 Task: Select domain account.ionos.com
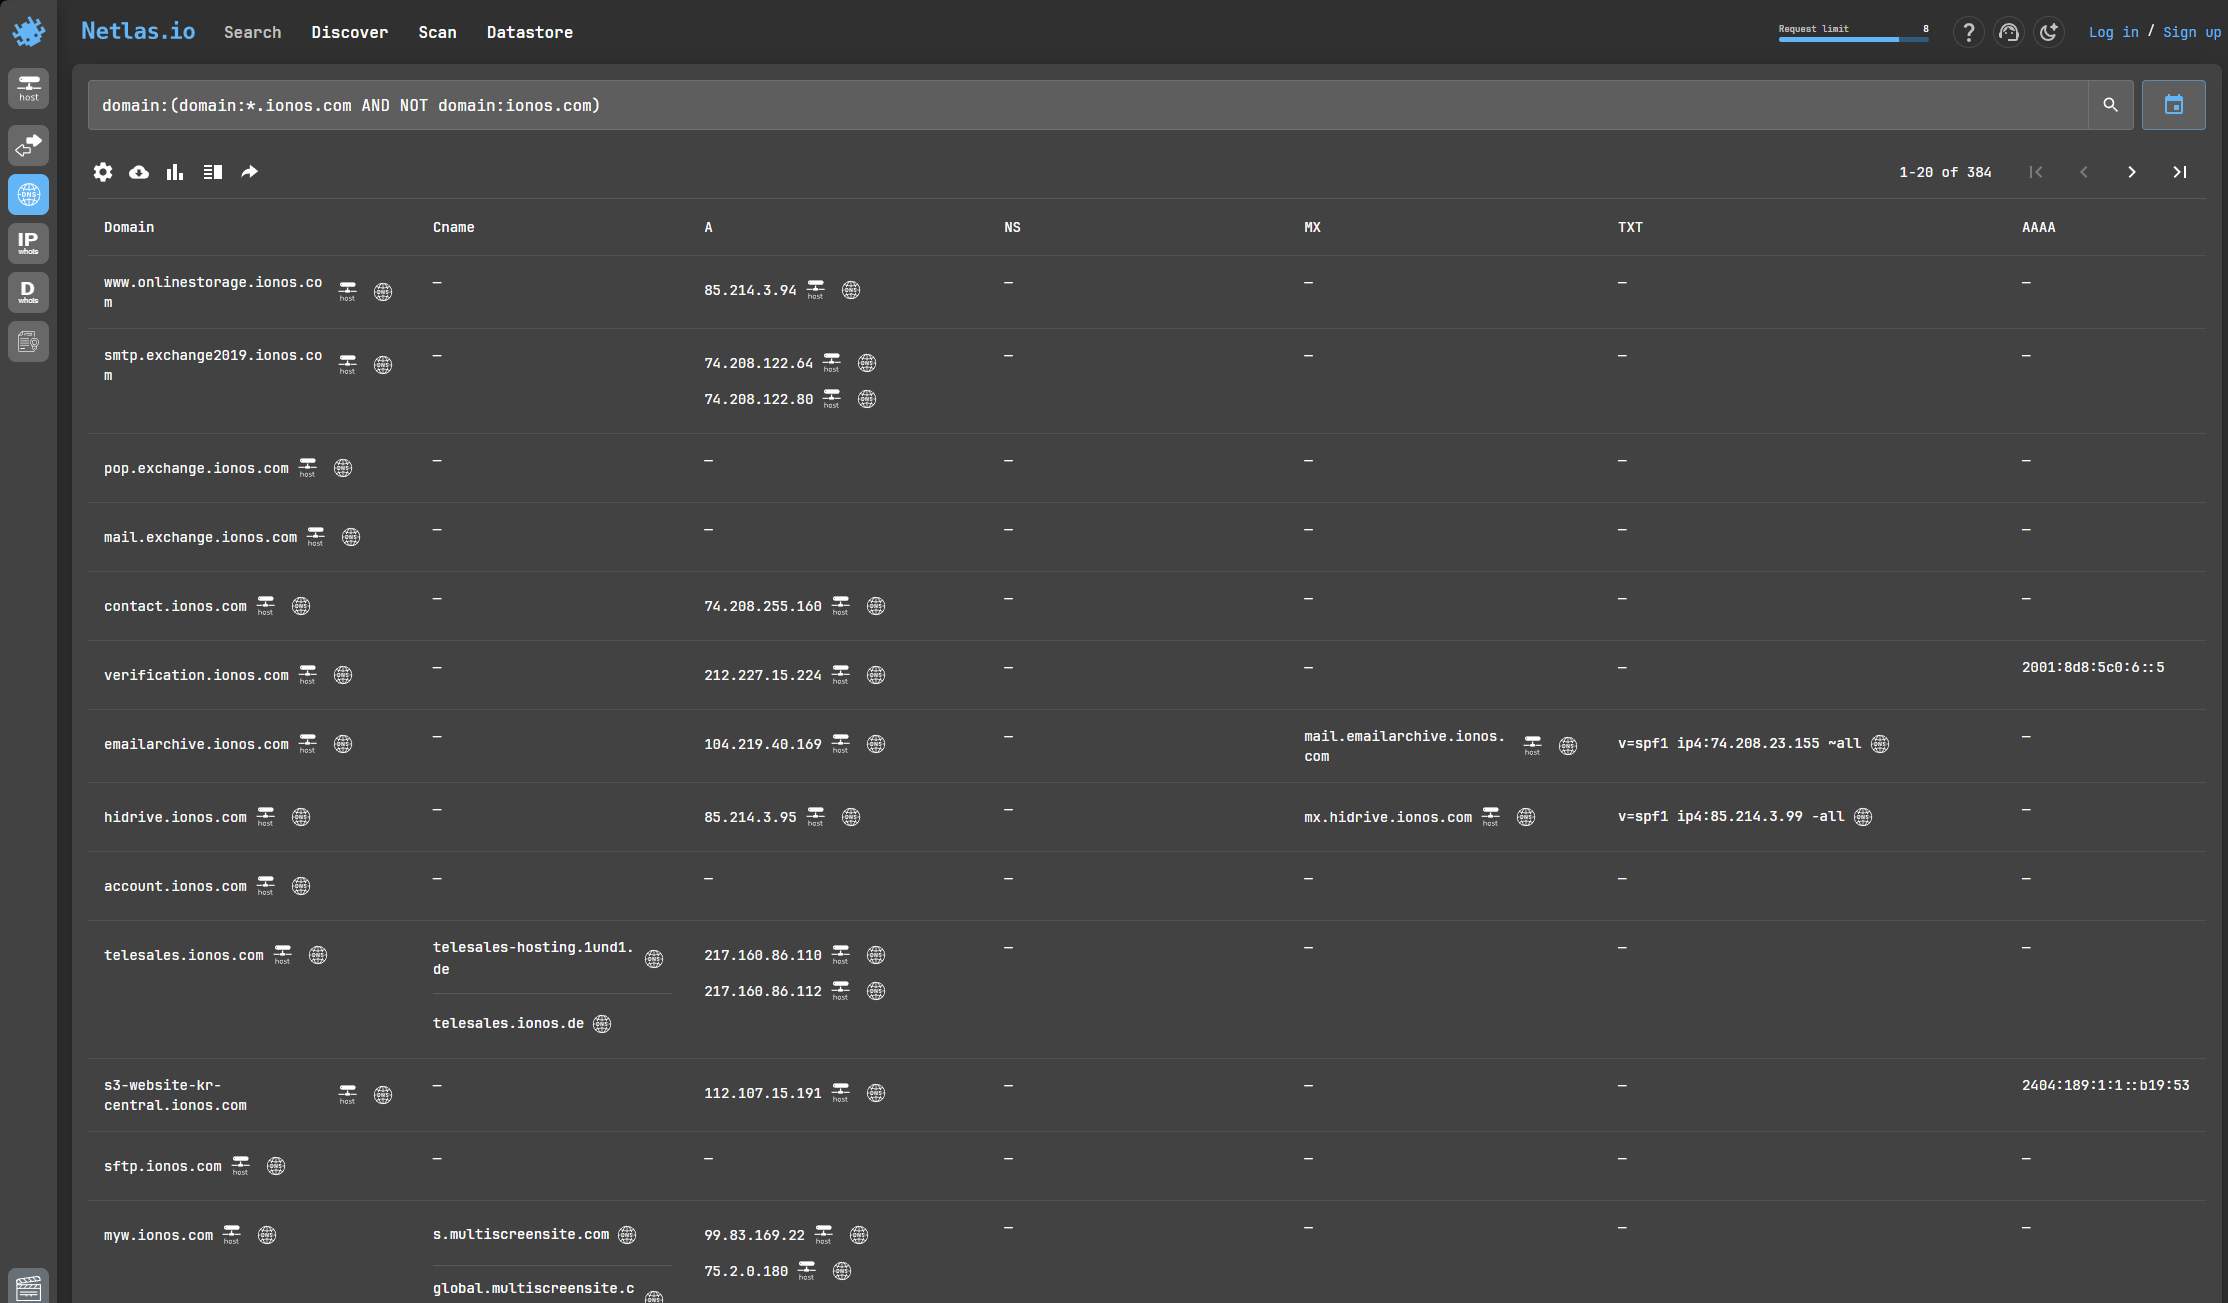pos(175,886)
